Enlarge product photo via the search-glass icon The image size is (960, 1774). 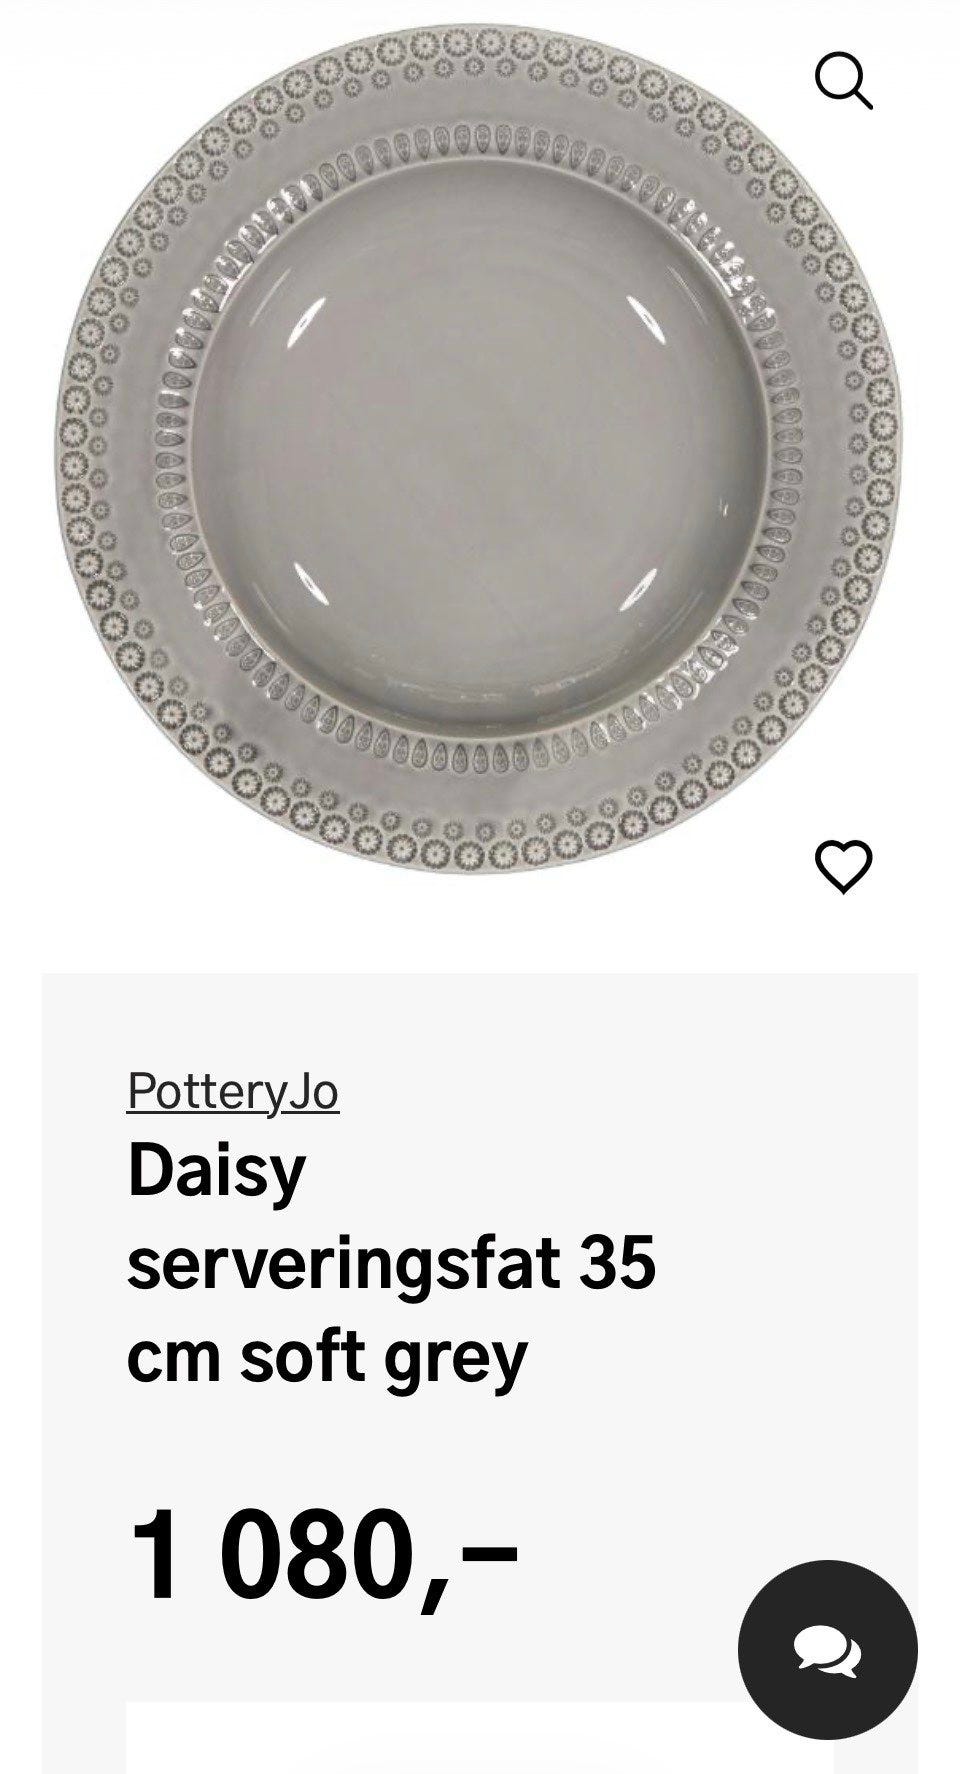point(844,80)
